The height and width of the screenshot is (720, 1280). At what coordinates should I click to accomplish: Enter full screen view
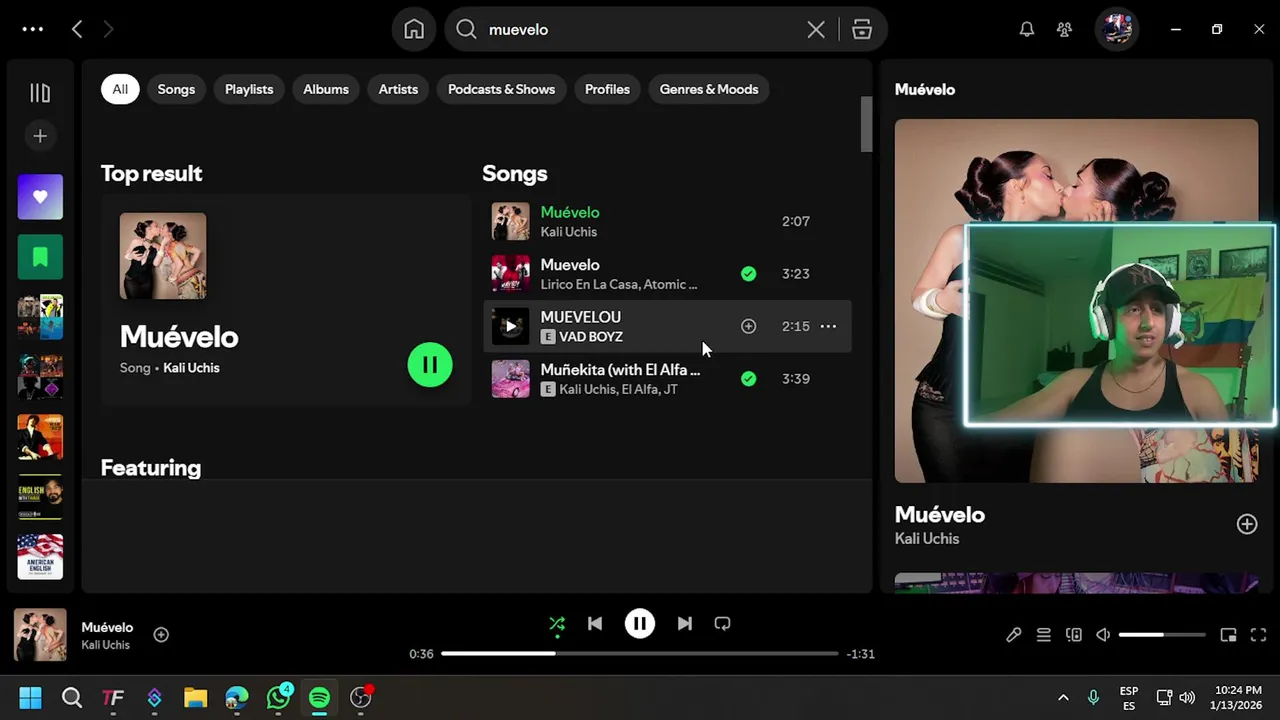1258,635
